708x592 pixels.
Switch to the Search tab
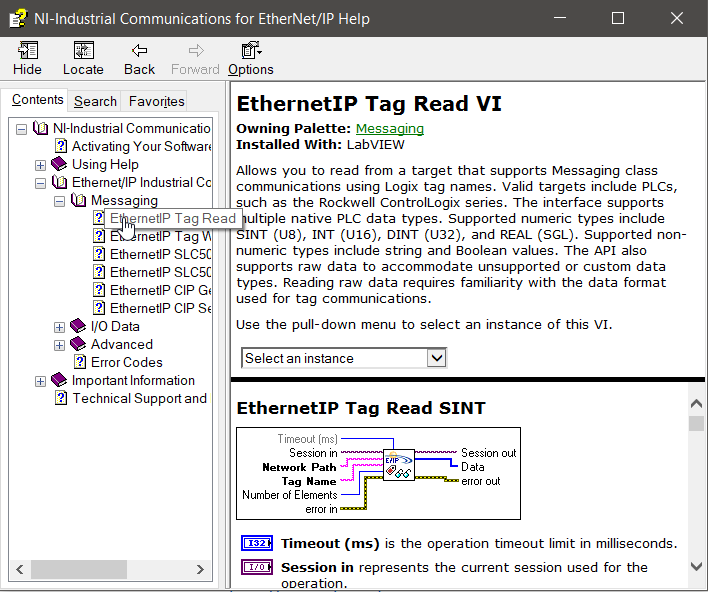click(x=95, y=102)
